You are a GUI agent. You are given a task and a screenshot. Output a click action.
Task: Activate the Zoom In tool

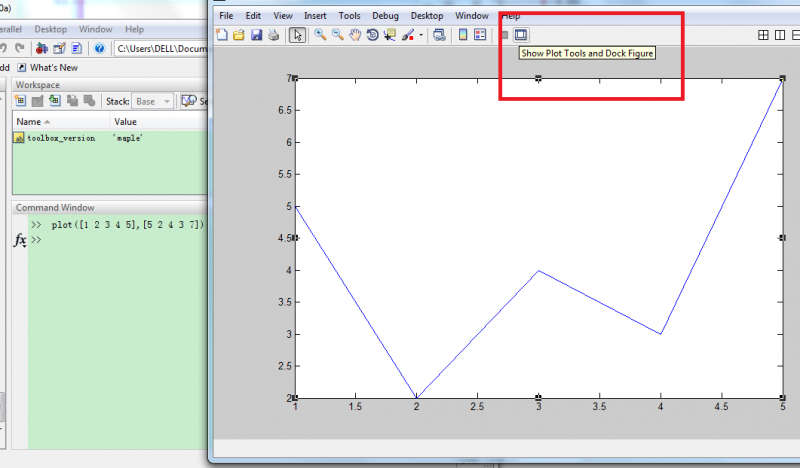pos(320,35)
